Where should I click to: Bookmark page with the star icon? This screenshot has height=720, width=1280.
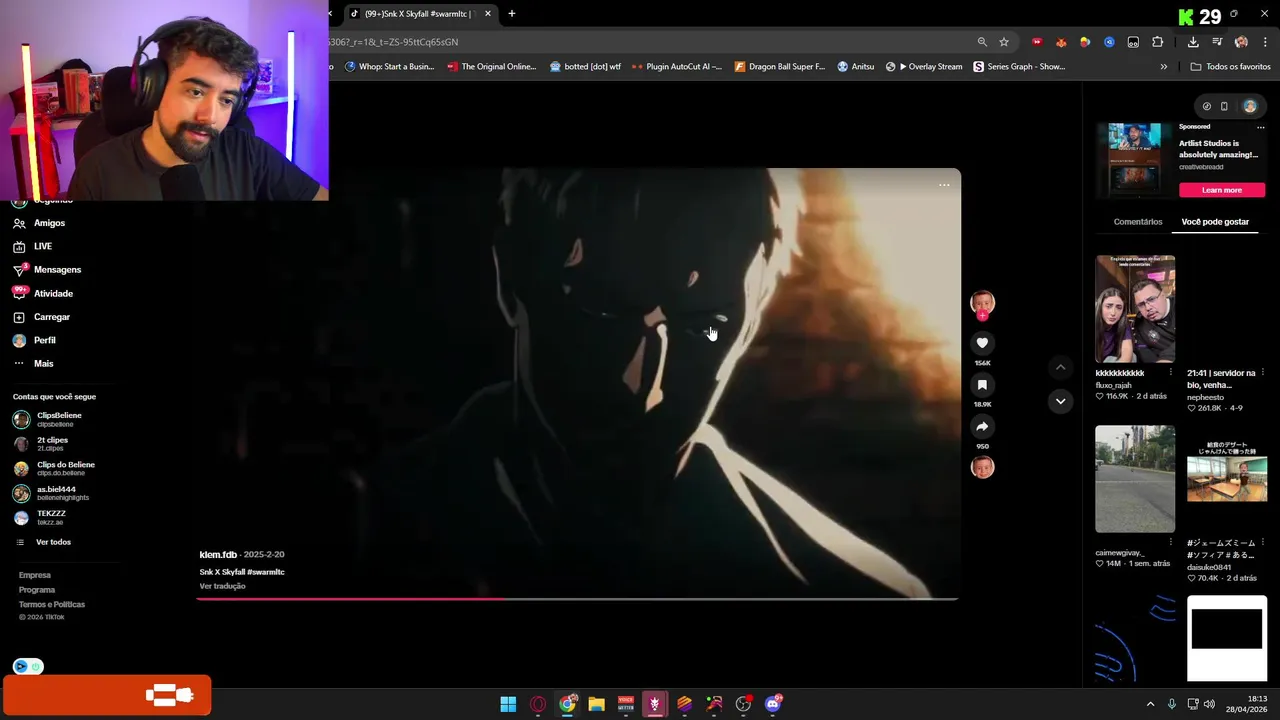(1004, 42)
